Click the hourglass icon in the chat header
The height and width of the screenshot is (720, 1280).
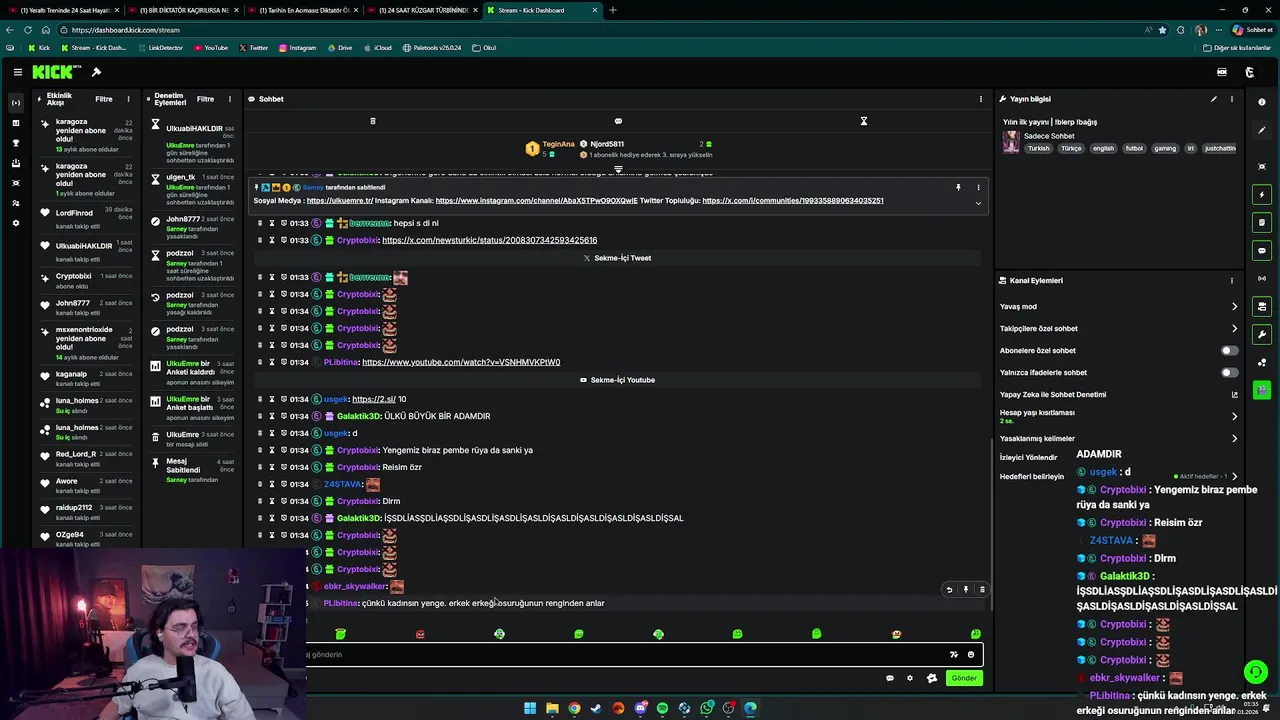[x=864, y=121]
